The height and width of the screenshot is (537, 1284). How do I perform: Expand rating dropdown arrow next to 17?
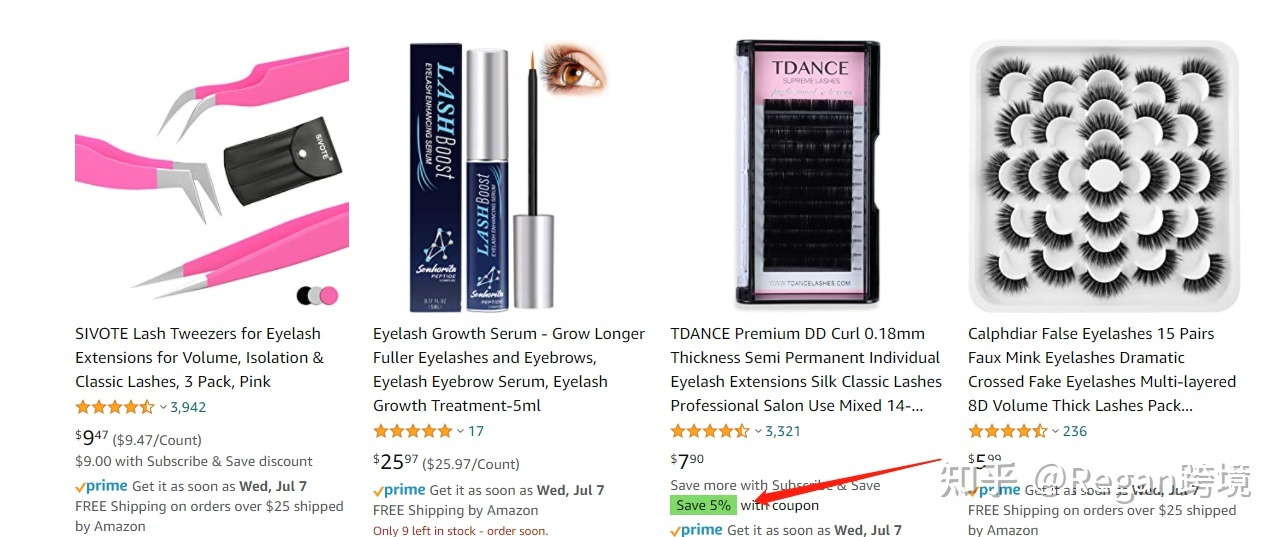click(461, 431)
